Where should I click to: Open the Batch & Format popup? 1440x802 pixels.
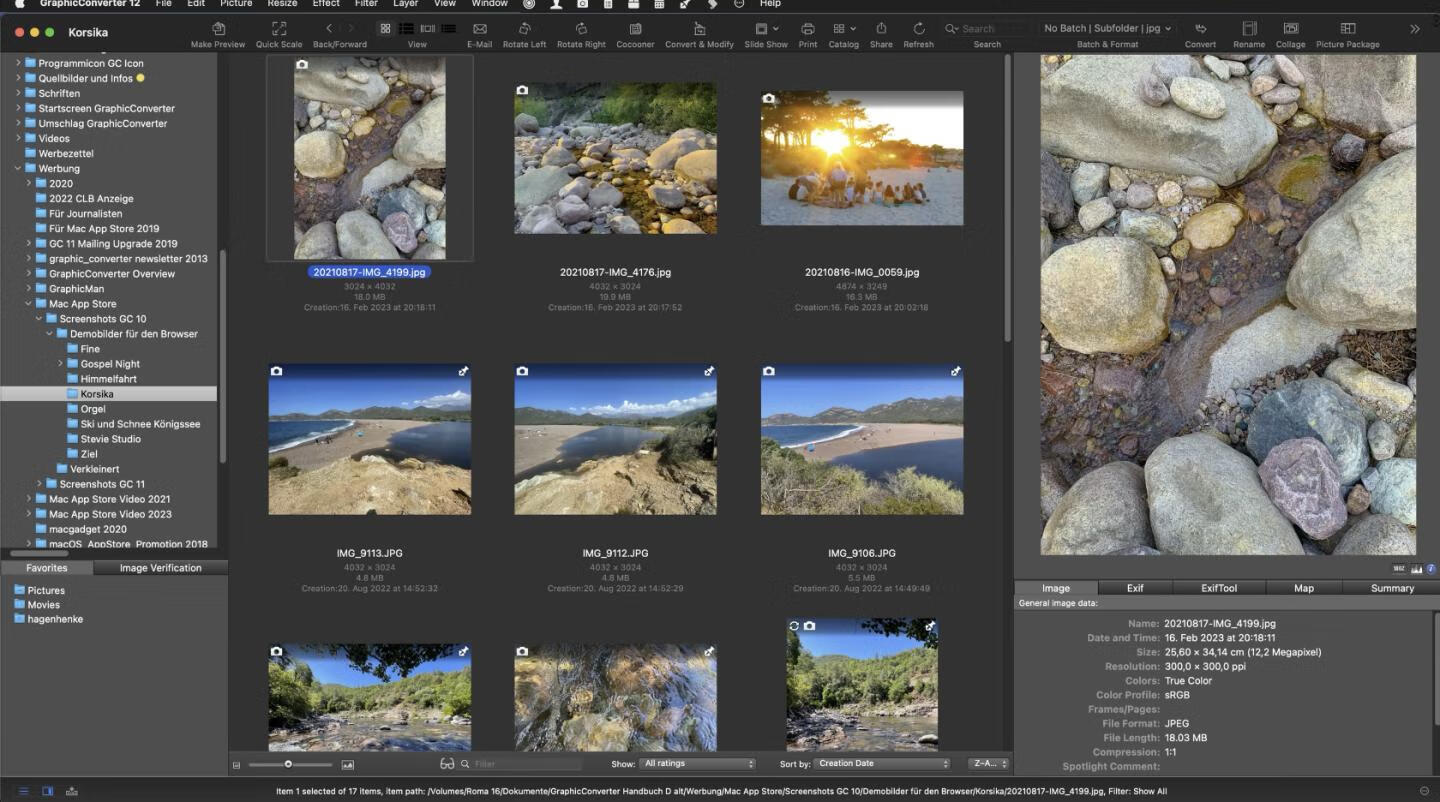click(1107, 29)
